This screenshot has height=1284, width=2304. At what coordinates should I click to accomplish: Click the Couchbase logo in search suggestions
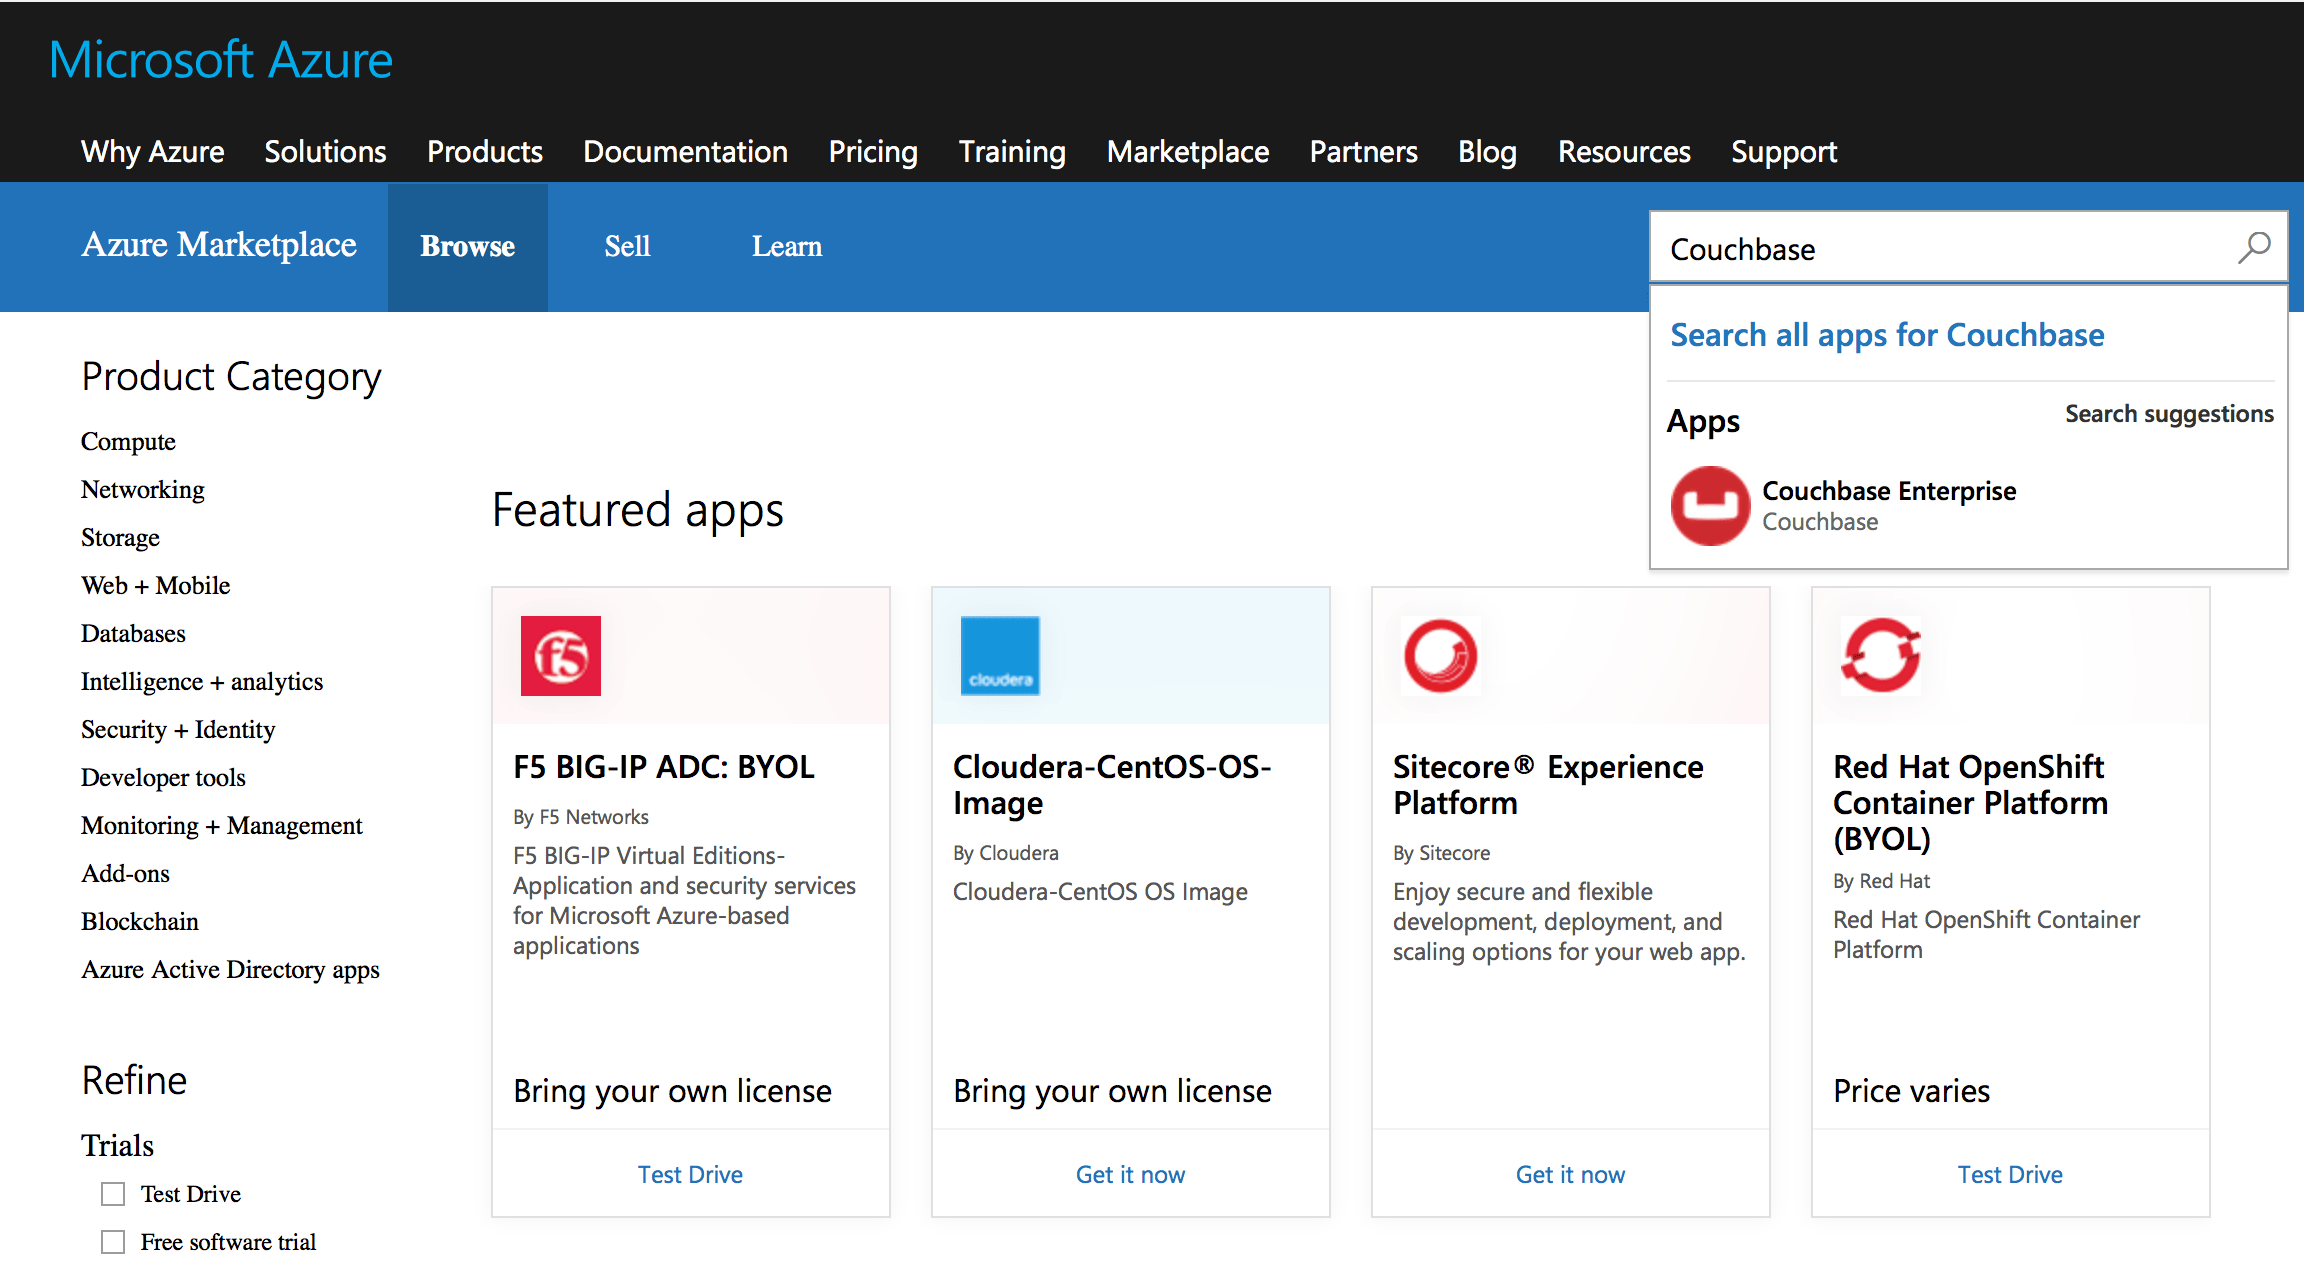[x=1710, y=506]
